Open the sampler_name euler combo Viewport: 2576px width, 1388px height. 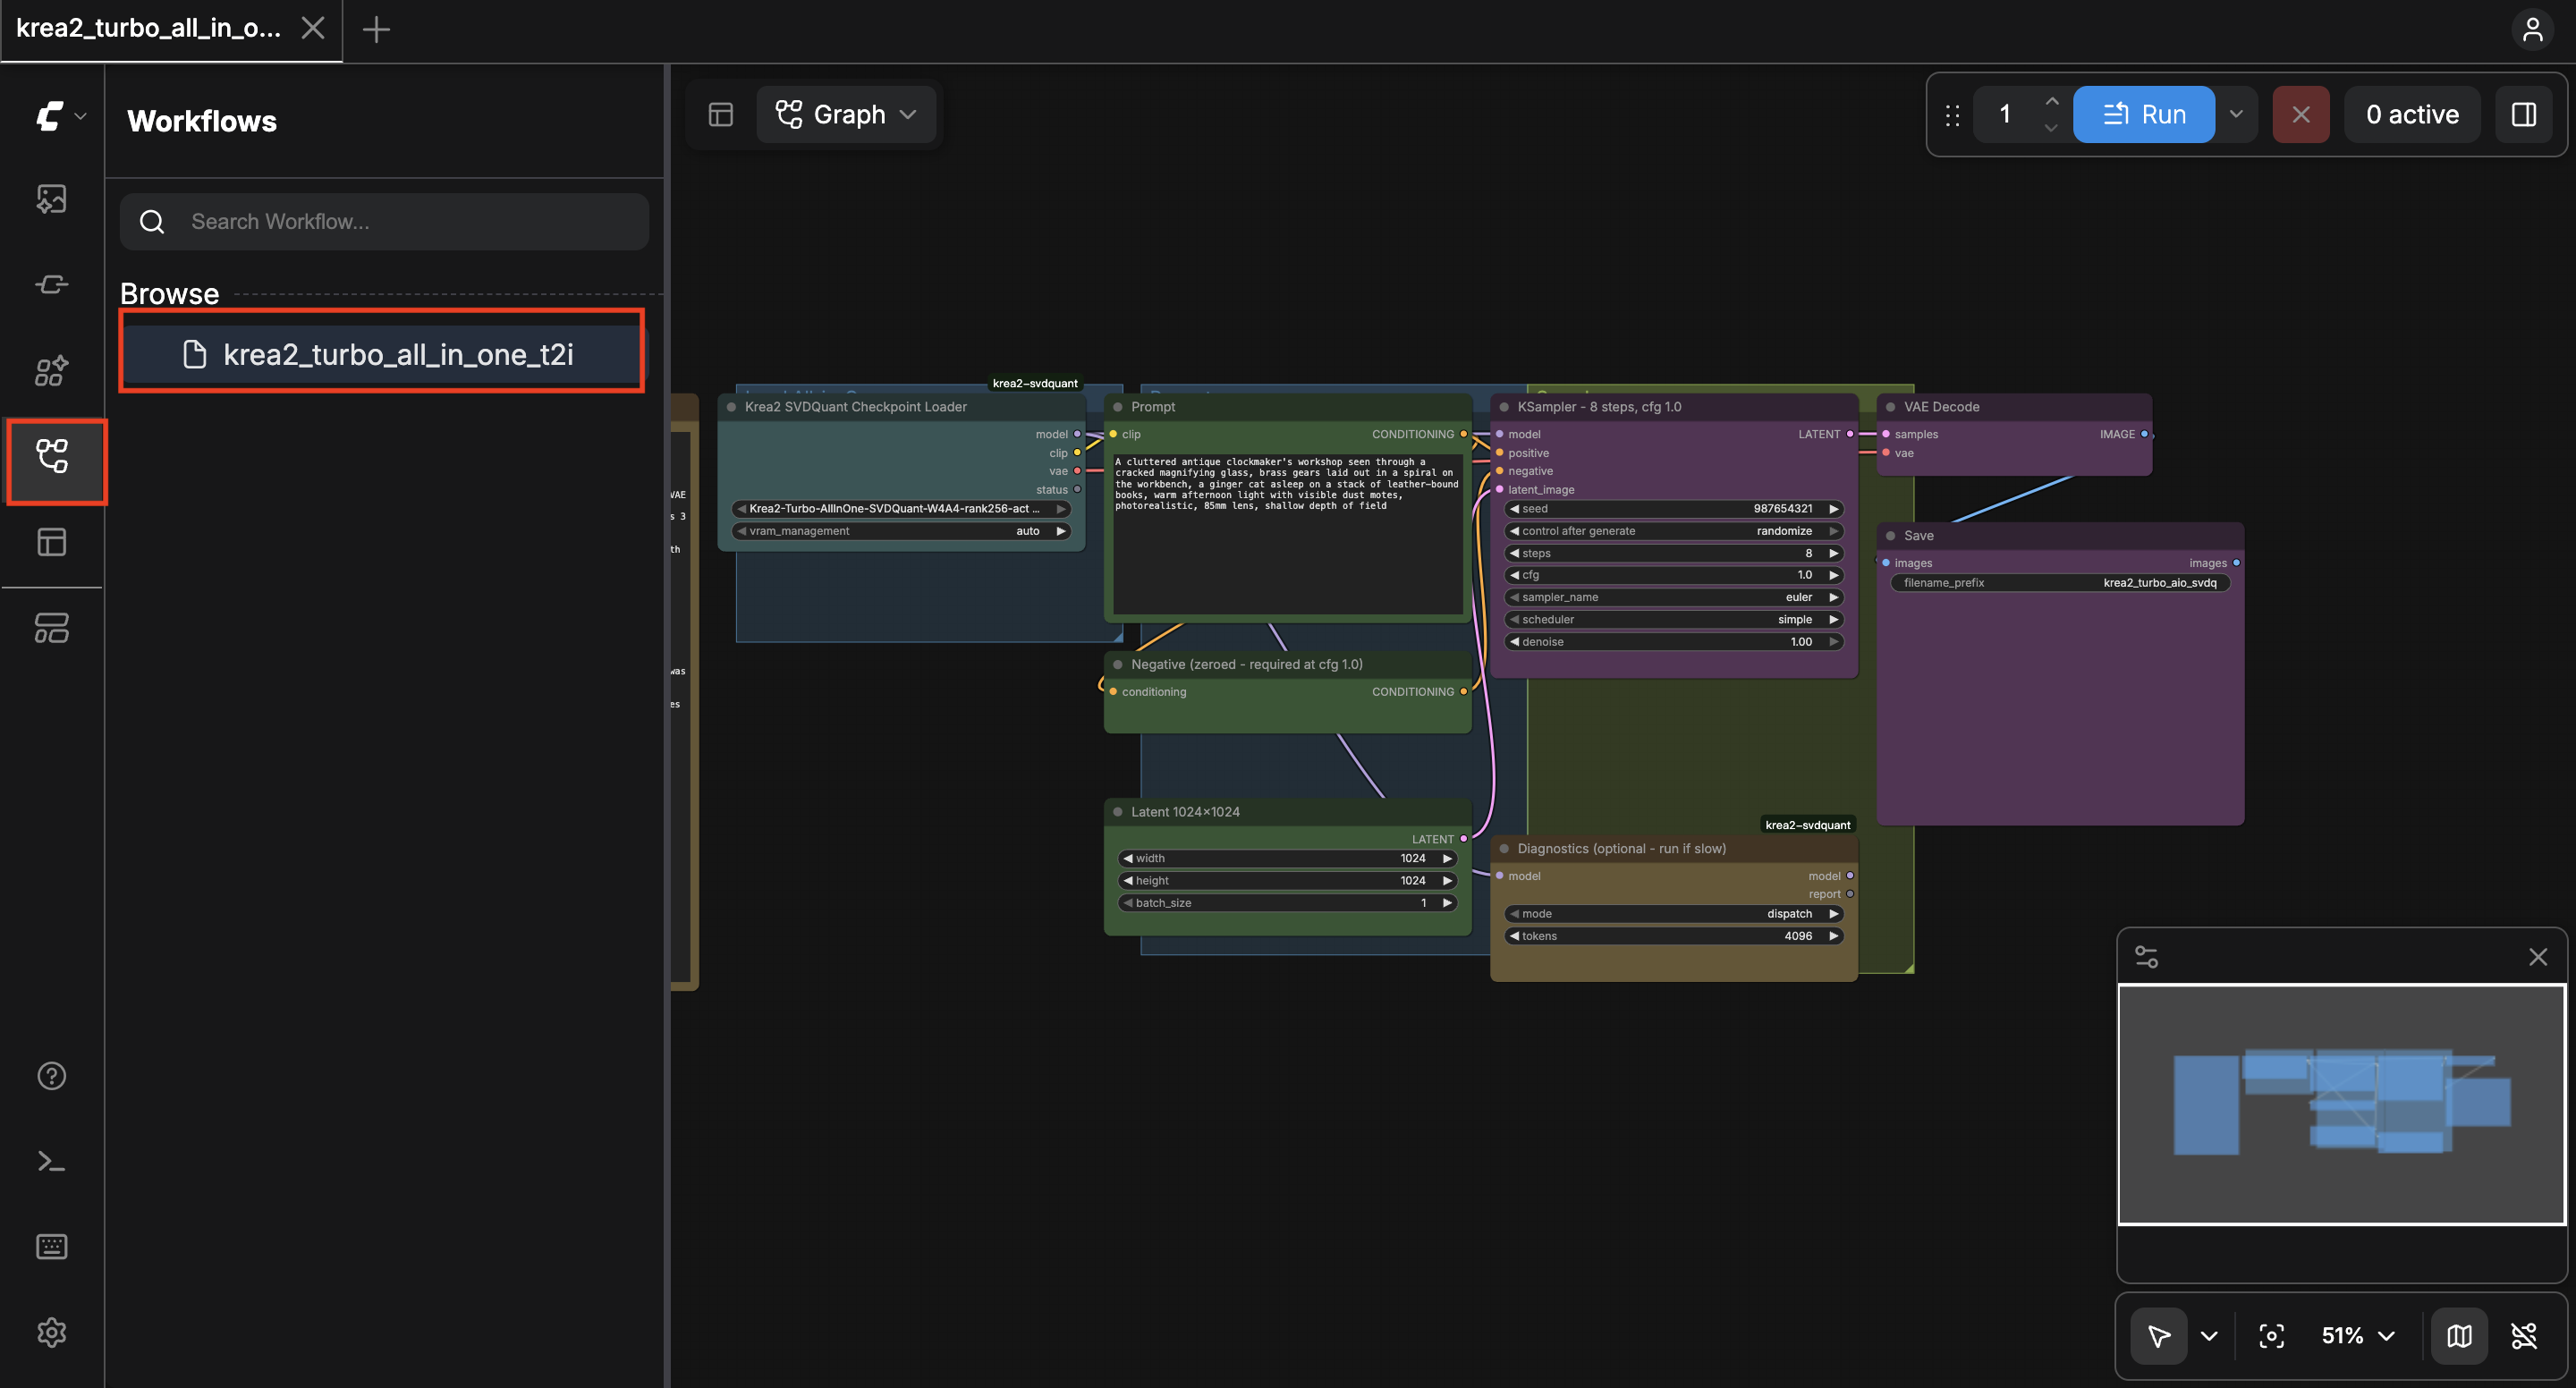(1674, 598)
